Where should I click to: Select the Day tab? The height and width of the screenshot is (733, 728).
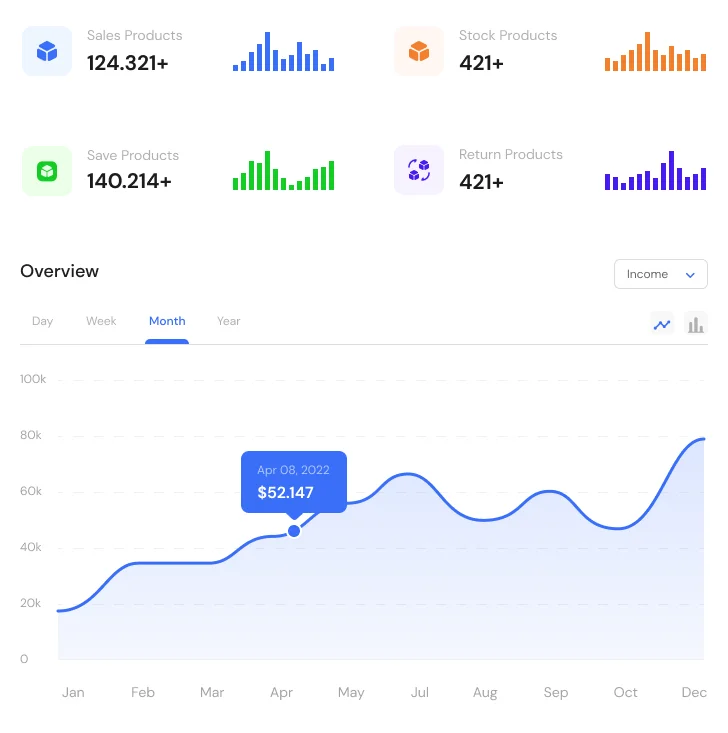click(x=42, y=321)
